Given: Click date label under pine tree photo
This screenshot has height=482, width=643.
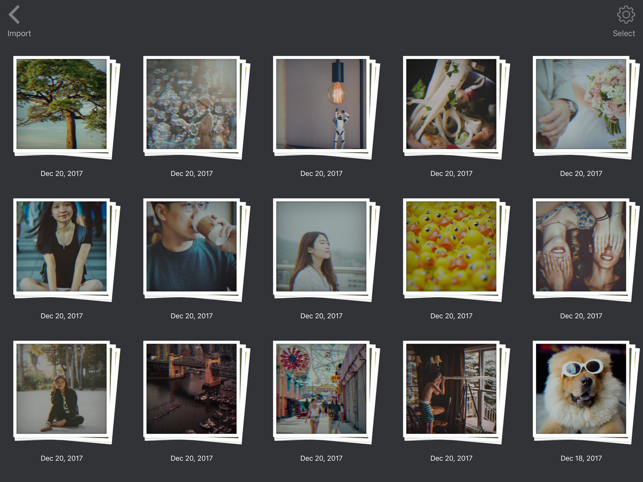Looking at the screenshot, I should [62, 174].
